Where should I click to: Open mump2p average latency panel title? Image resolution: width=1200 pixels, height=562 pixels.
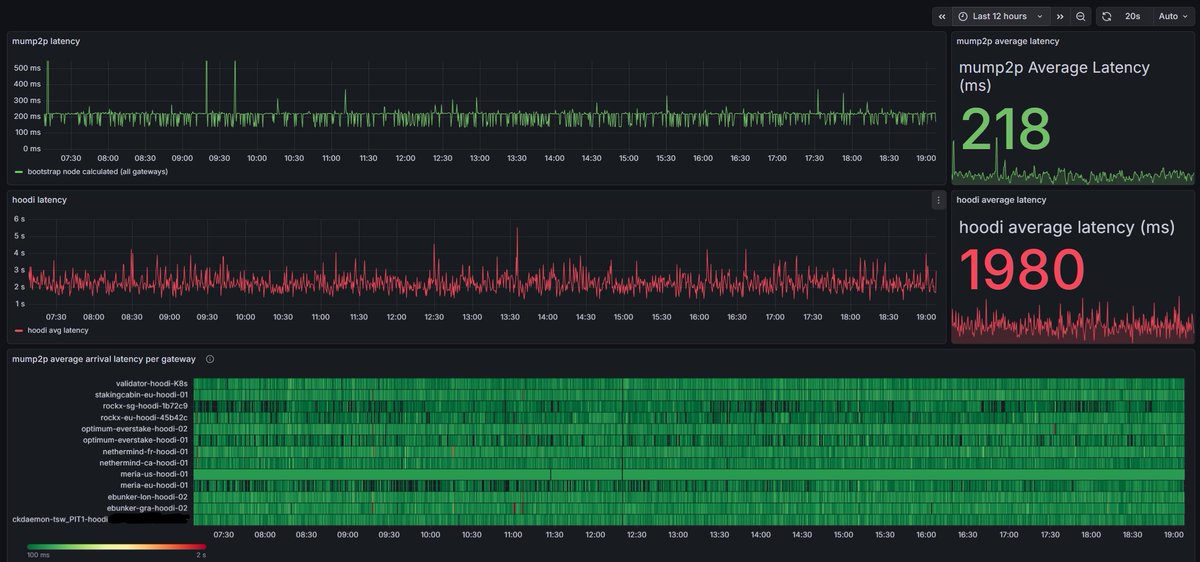point(1007,41)
